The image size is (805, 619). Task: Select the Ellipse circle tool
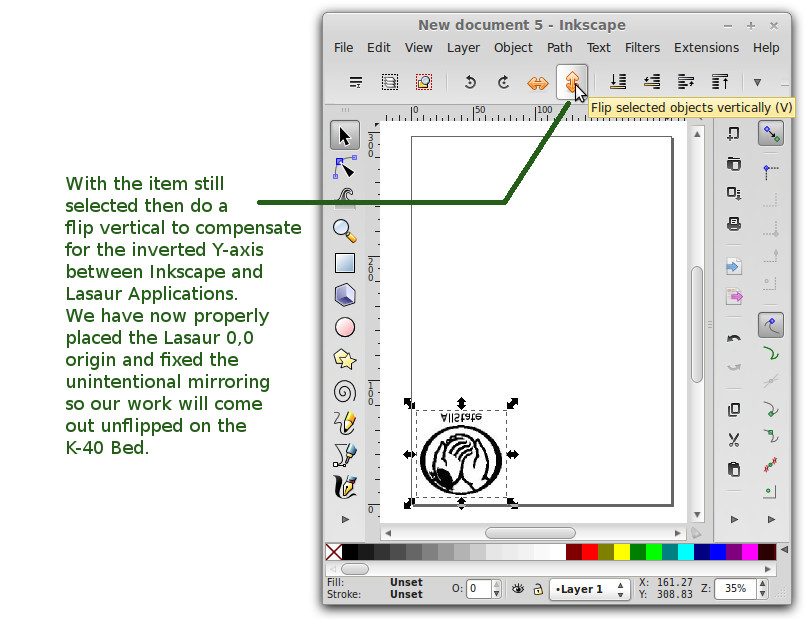[344, 327]
